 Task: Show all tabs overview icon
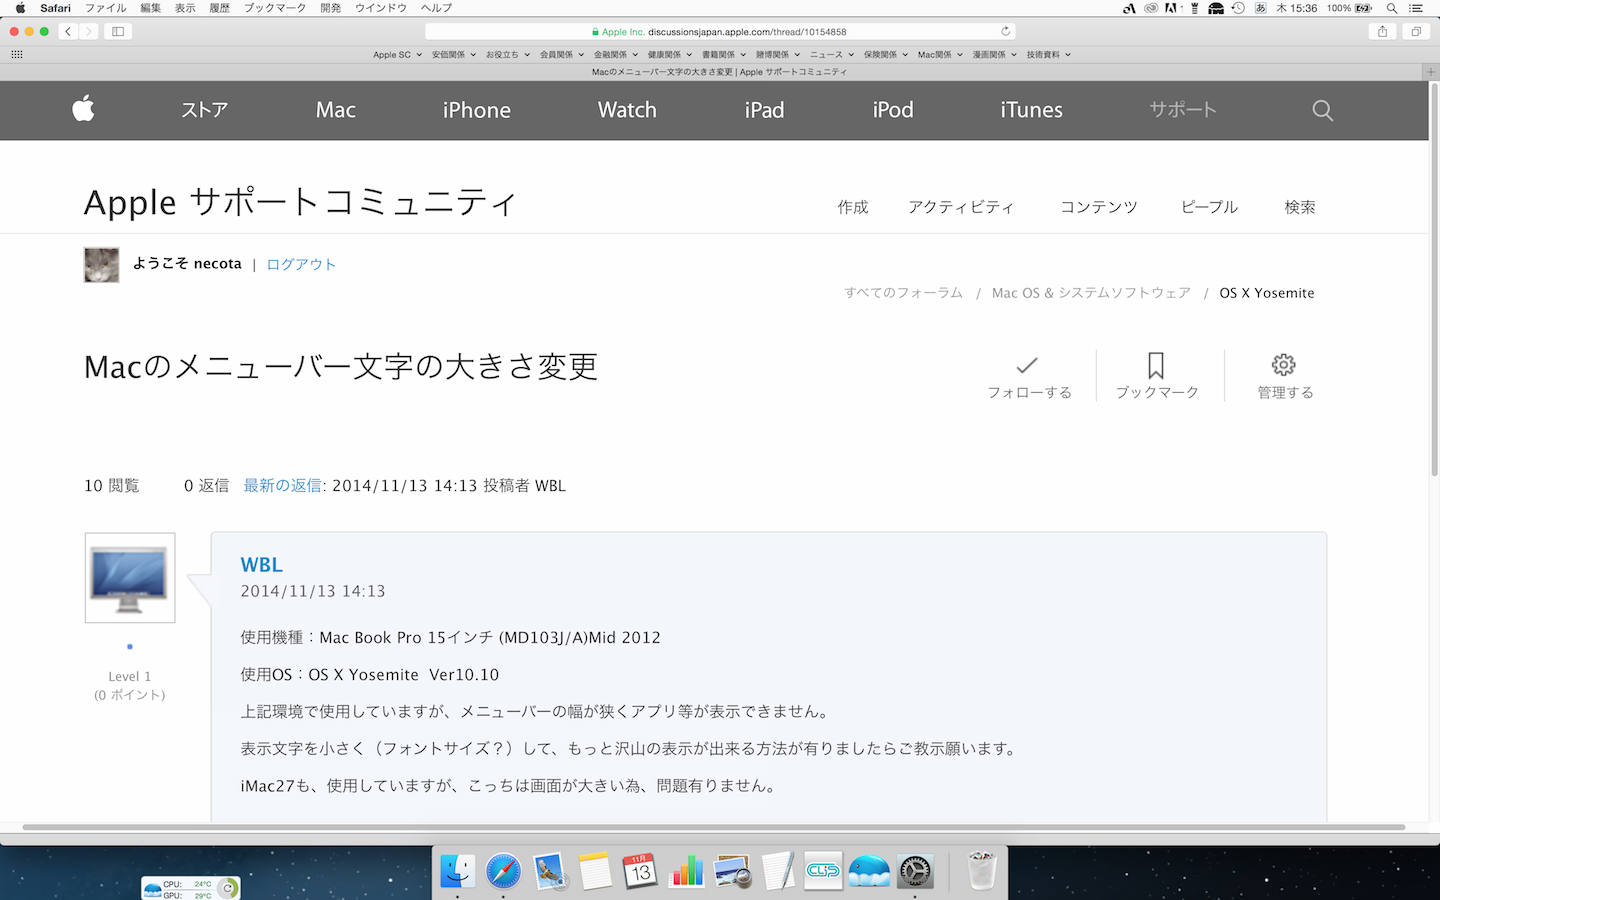pos(1416,31)
